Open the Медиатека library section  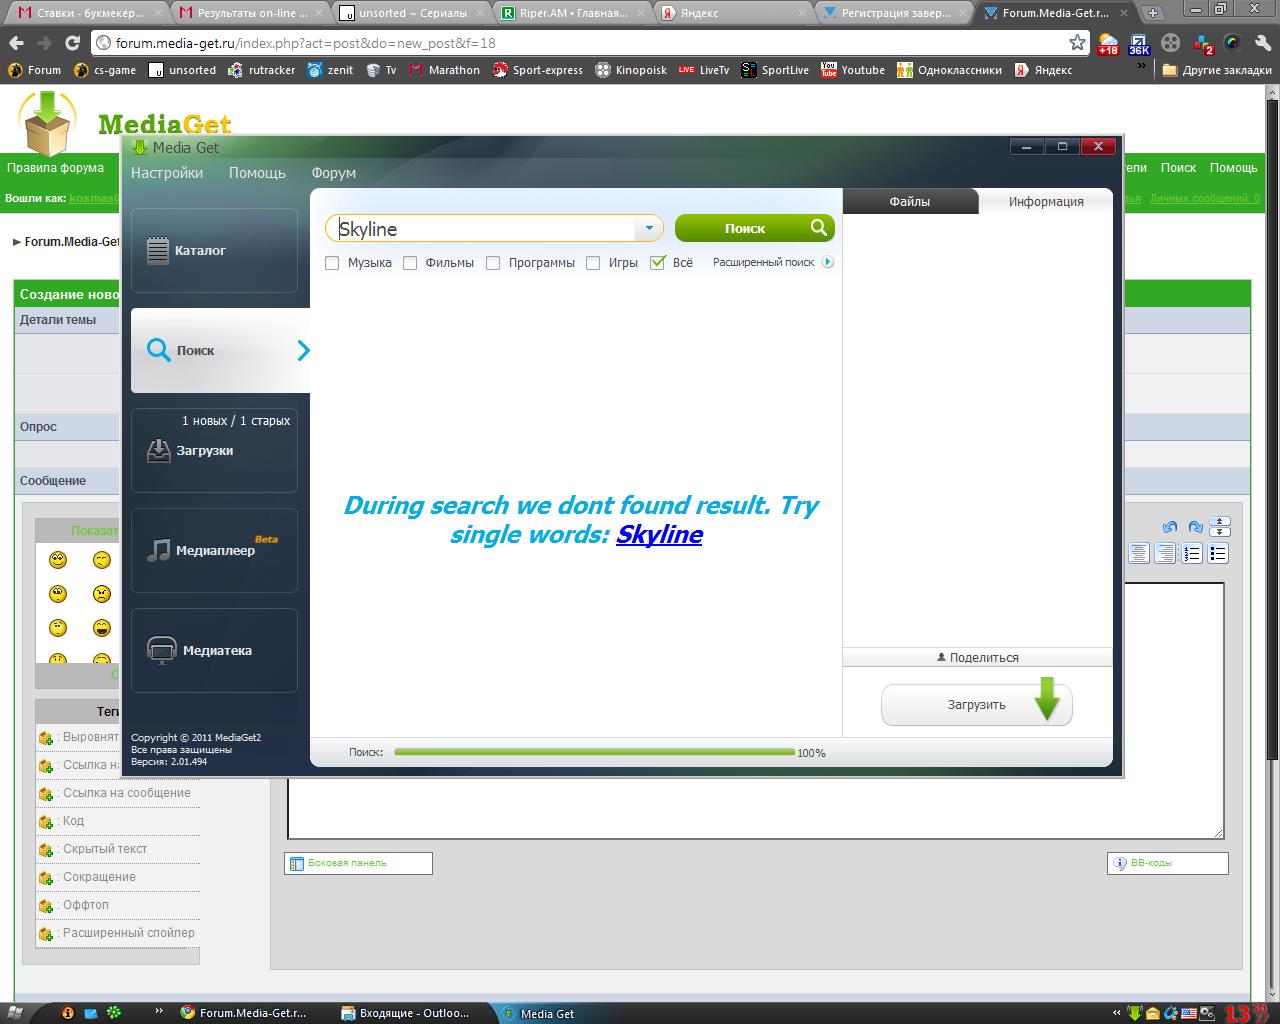(x=214, y=650)
